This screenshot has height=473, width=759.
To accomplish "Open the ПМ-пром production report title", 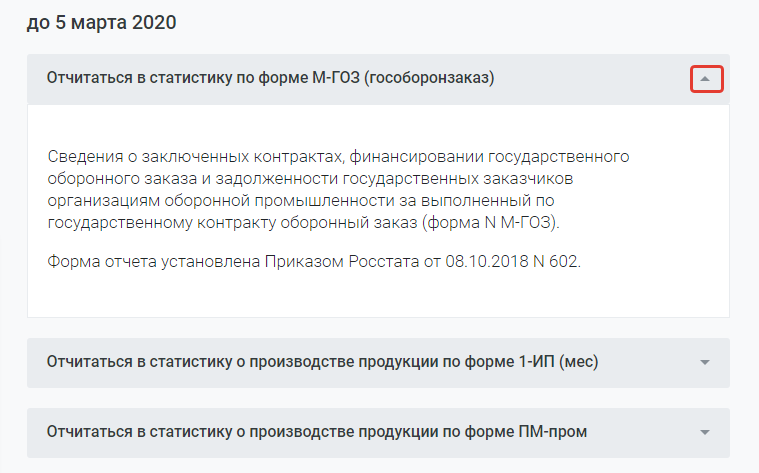I will click(317, 431).
